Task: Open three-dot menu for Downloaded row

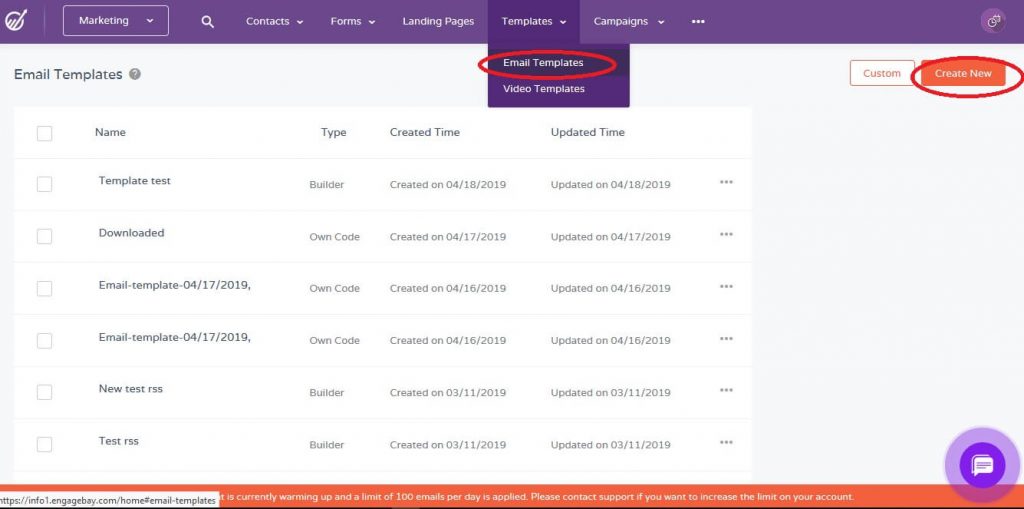Action: pos(726,235)
